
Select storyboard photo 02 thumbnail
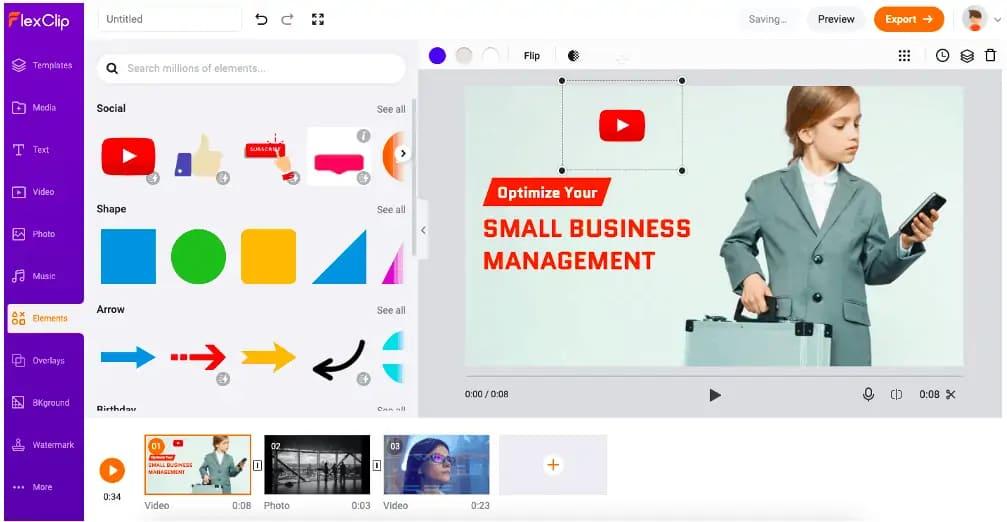point(317,465)
